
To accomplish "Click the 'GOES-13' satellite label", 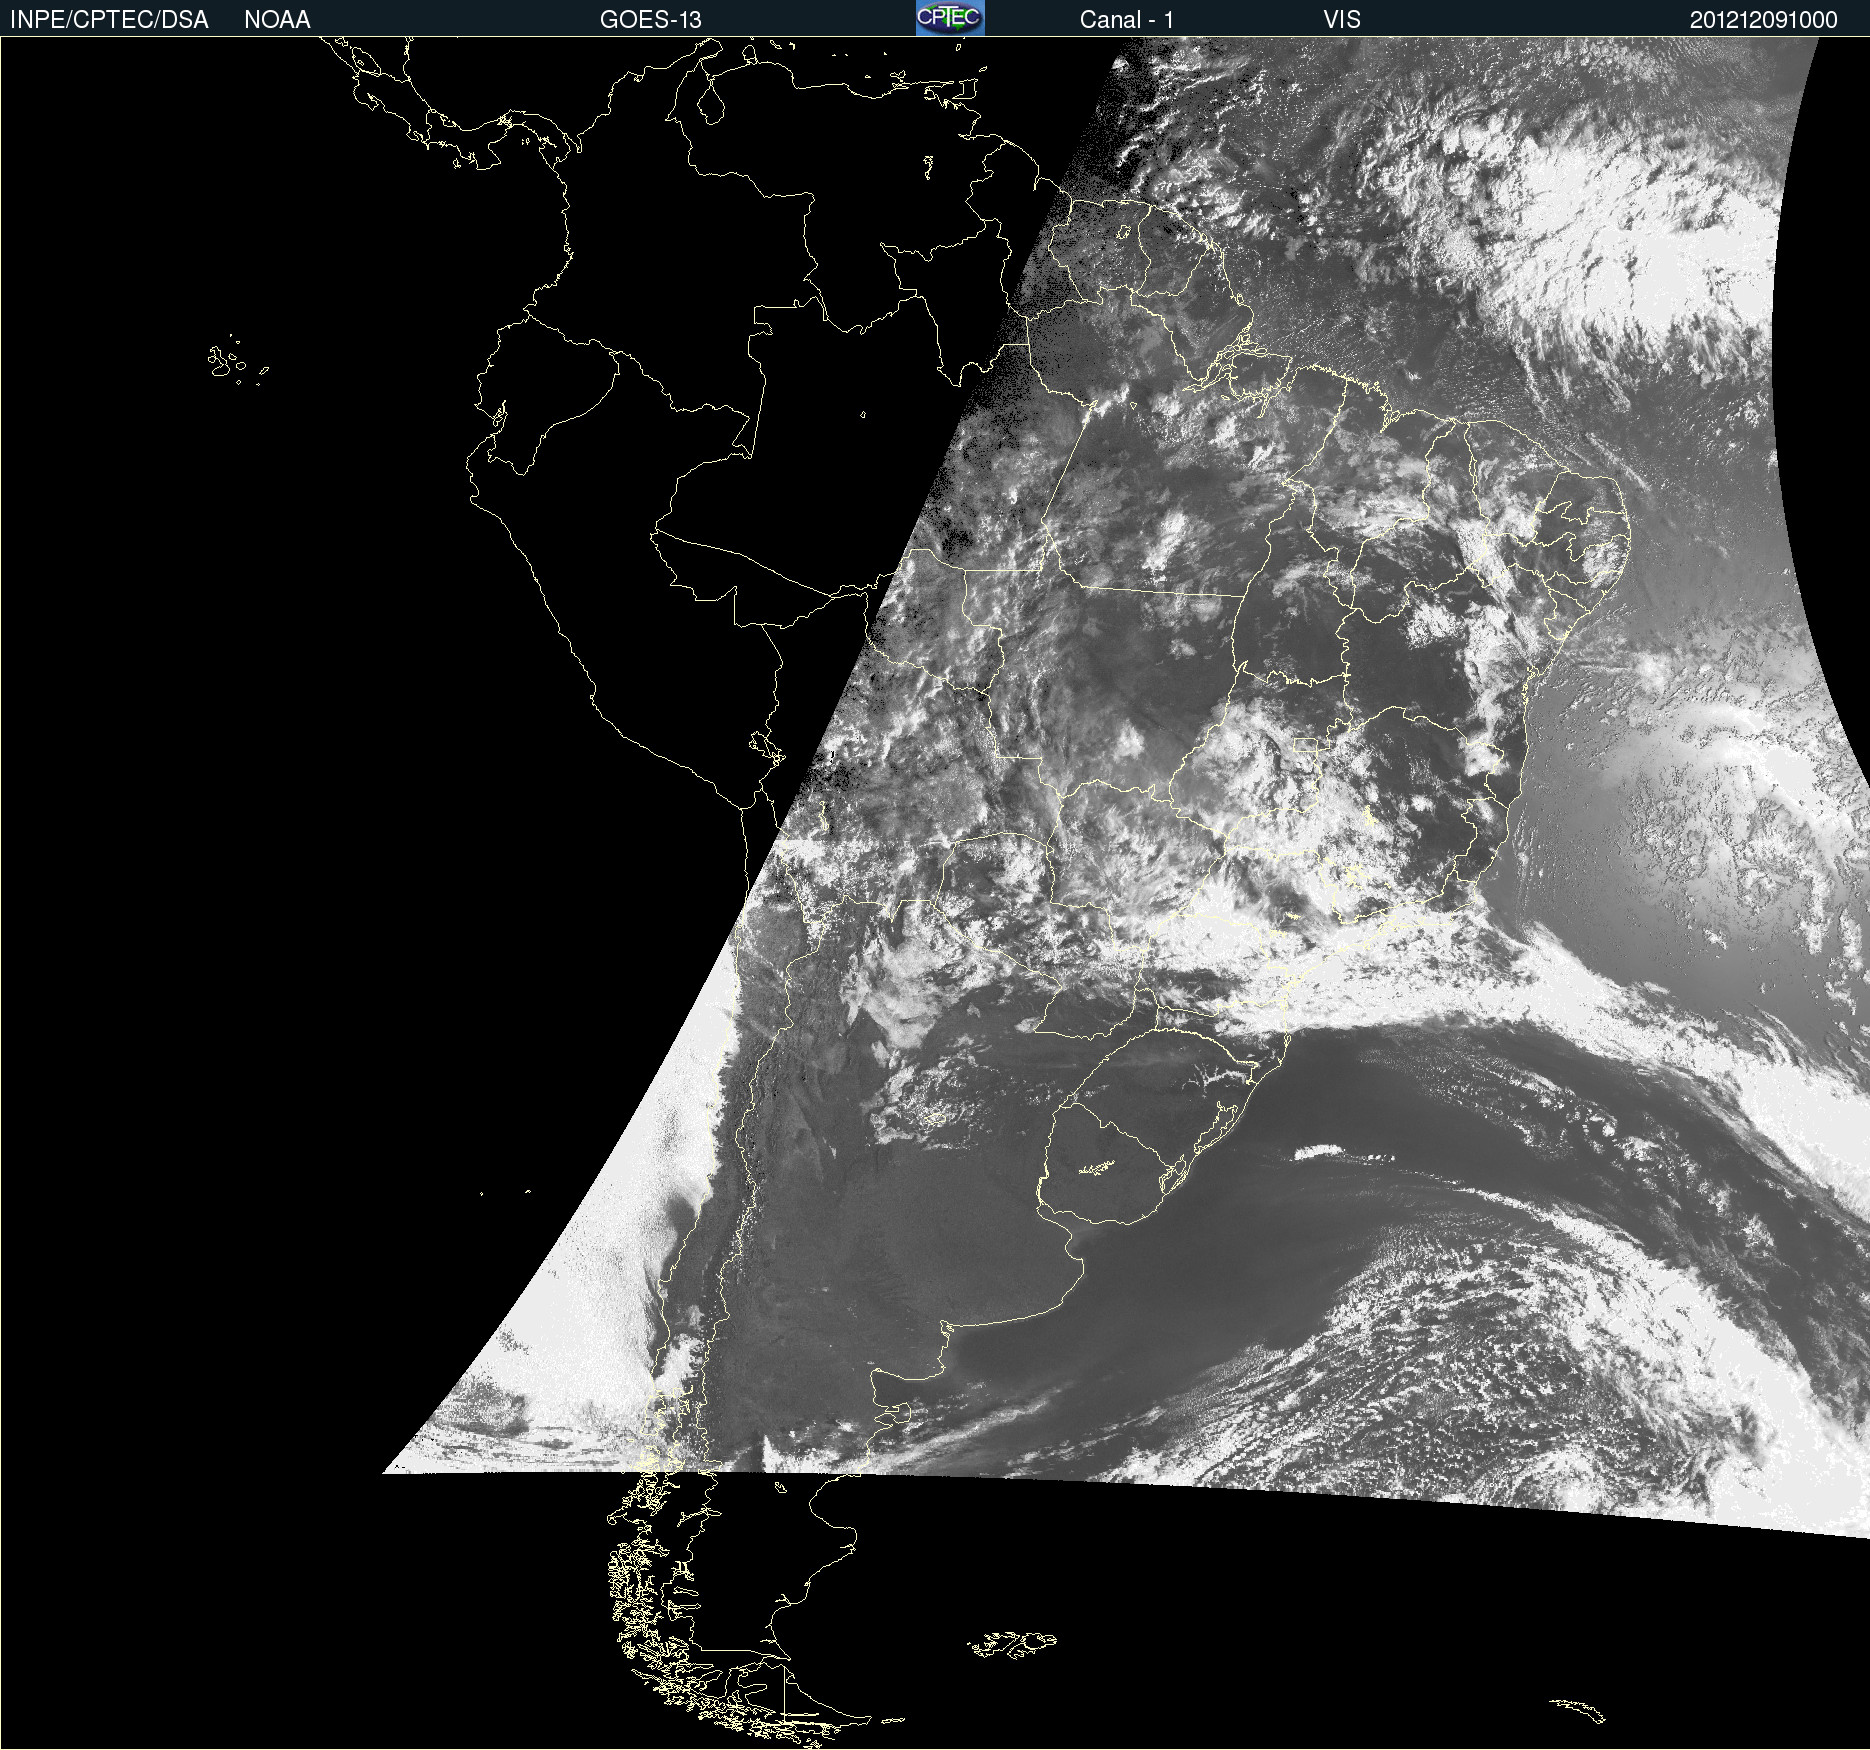I will coord(651,20).
